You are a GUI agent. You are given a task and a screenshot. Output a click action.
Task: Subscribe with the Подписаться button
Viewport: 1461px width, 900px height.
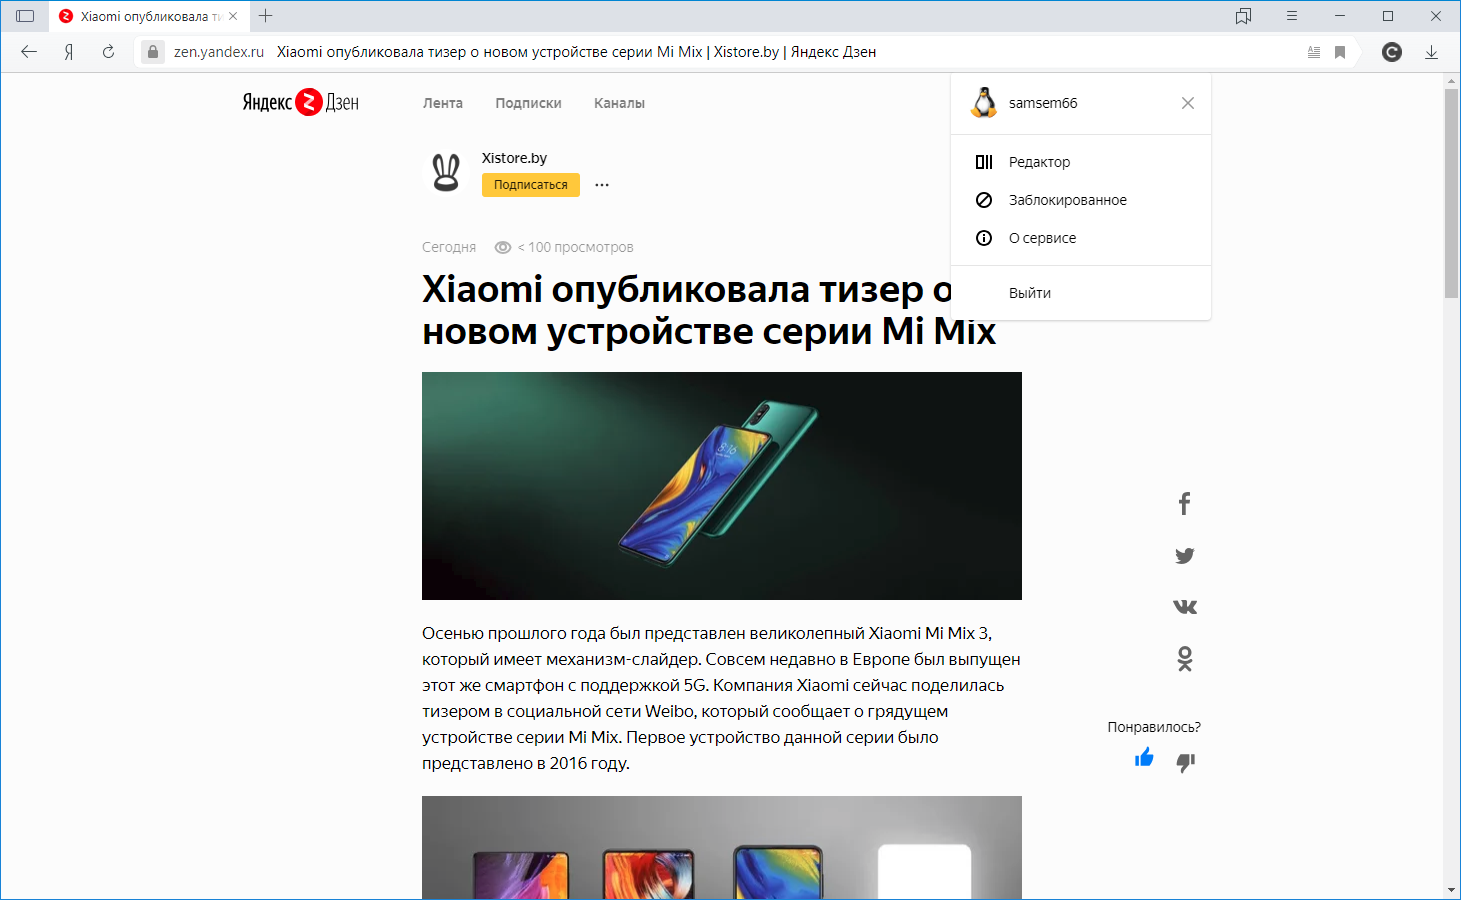coord(531,185)
